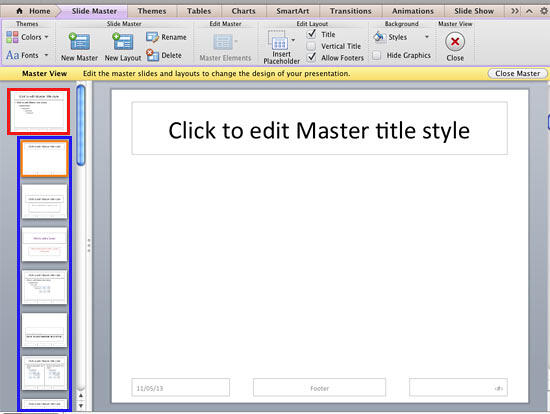
Task: Open the Tables tab
Action: (x=199, y=11)
